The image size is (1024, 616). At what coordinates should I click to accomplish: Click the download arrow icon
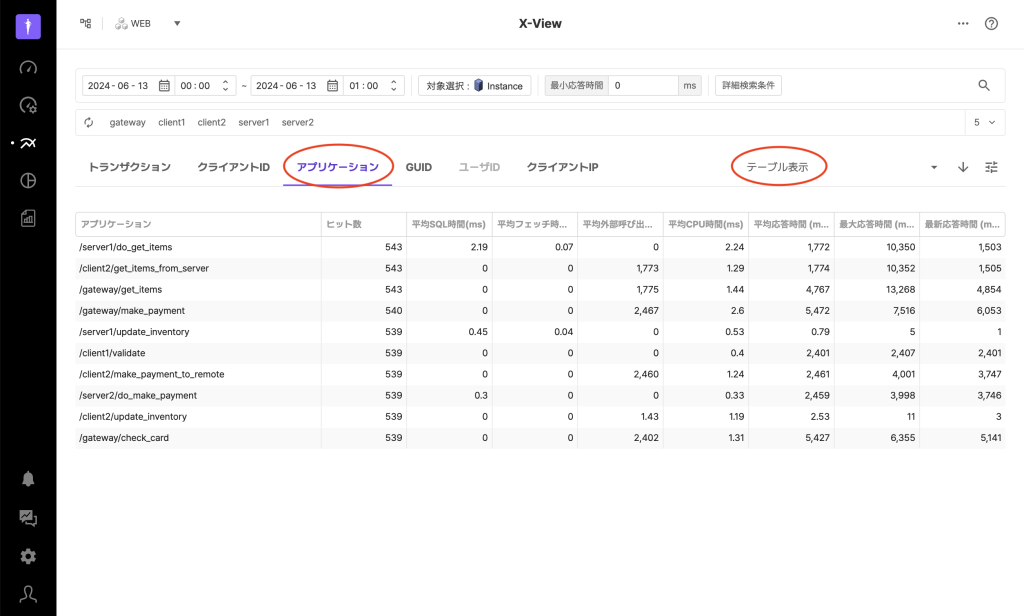(963, 167)
